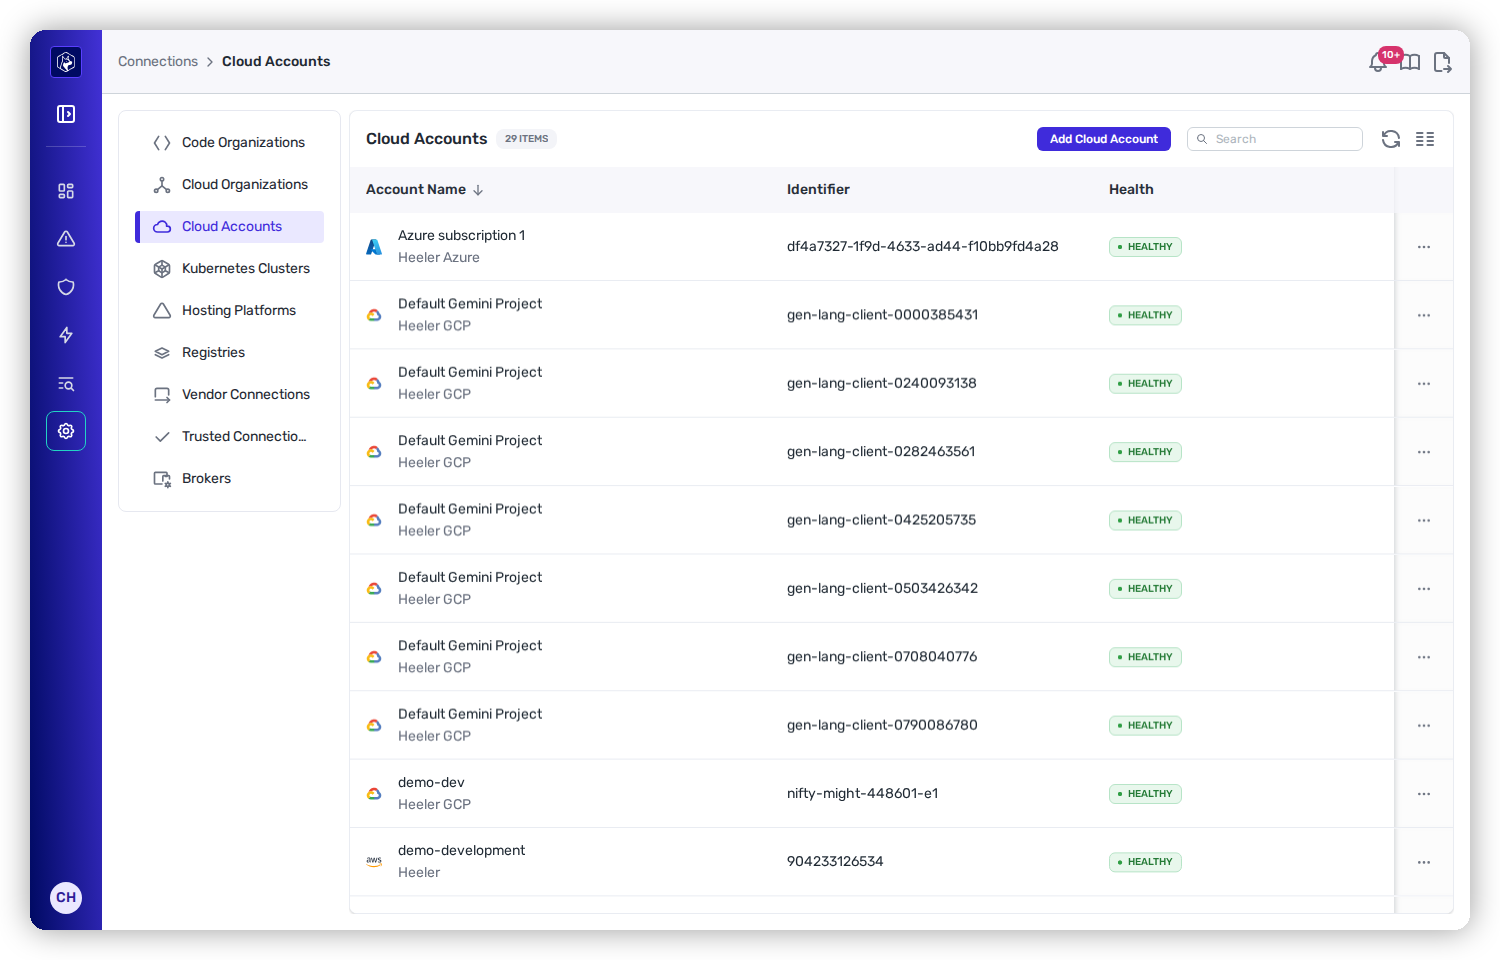The width and height of the screenshot is (1500, 960).
Task: Open the CH user avatar
Action: coord(66,897)
